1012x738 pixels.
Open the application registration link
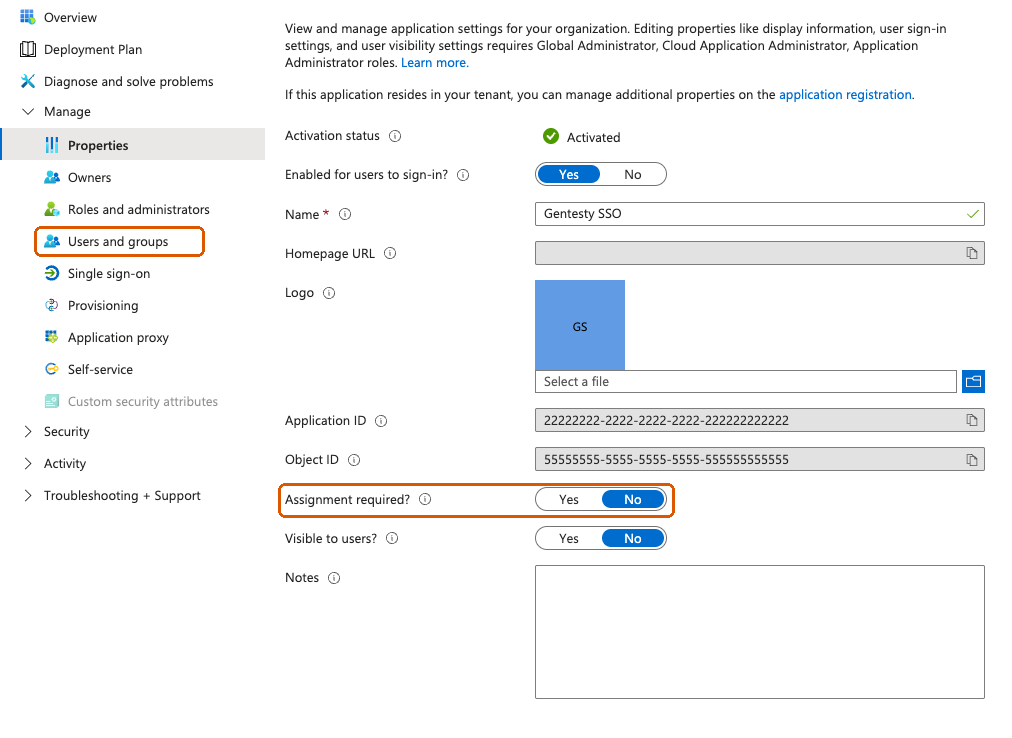(x=845, y=94)
